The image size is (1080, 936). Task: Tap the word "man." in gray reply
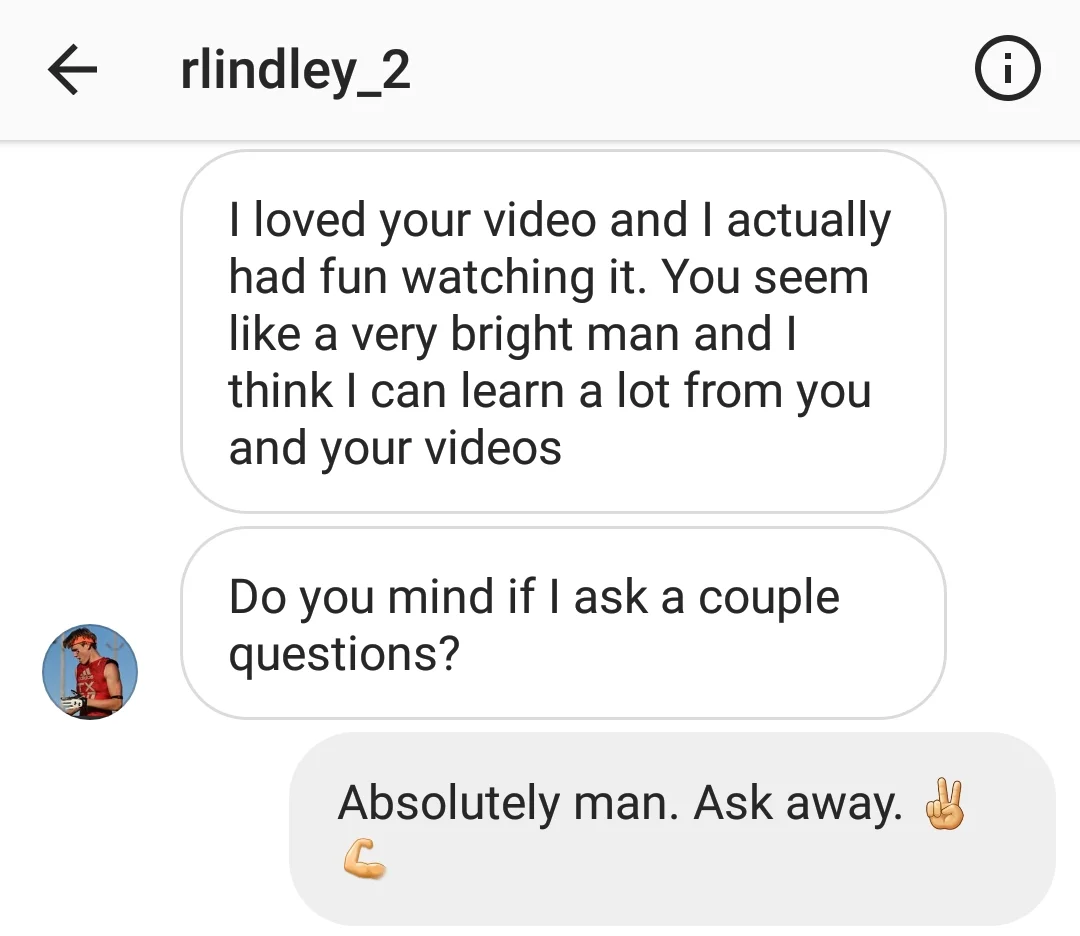(625, 804)
